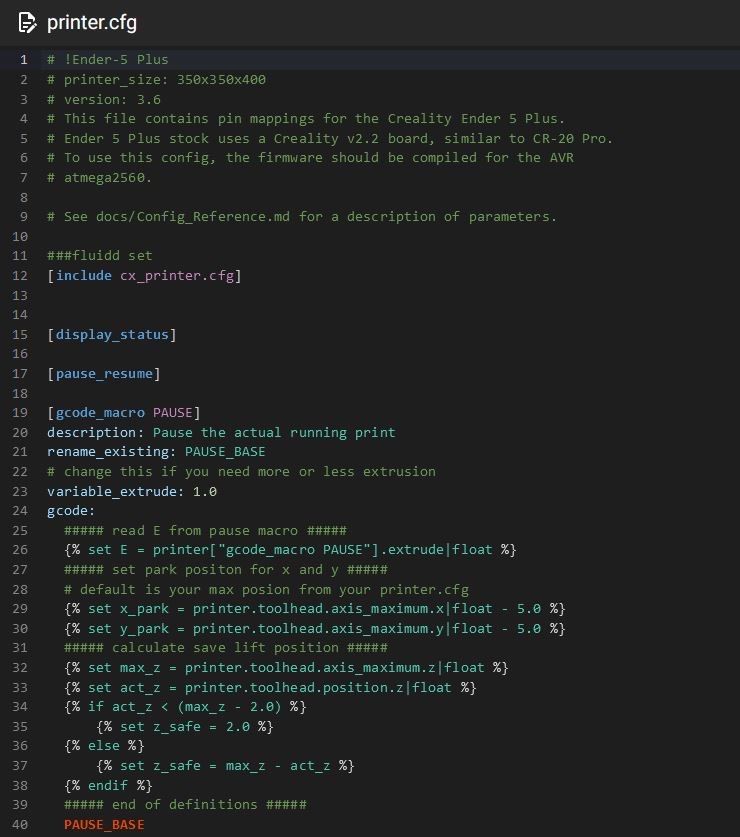Click the 'calculate save lift position' comment
Screen dimensions: 740x837
pos(226,648)
